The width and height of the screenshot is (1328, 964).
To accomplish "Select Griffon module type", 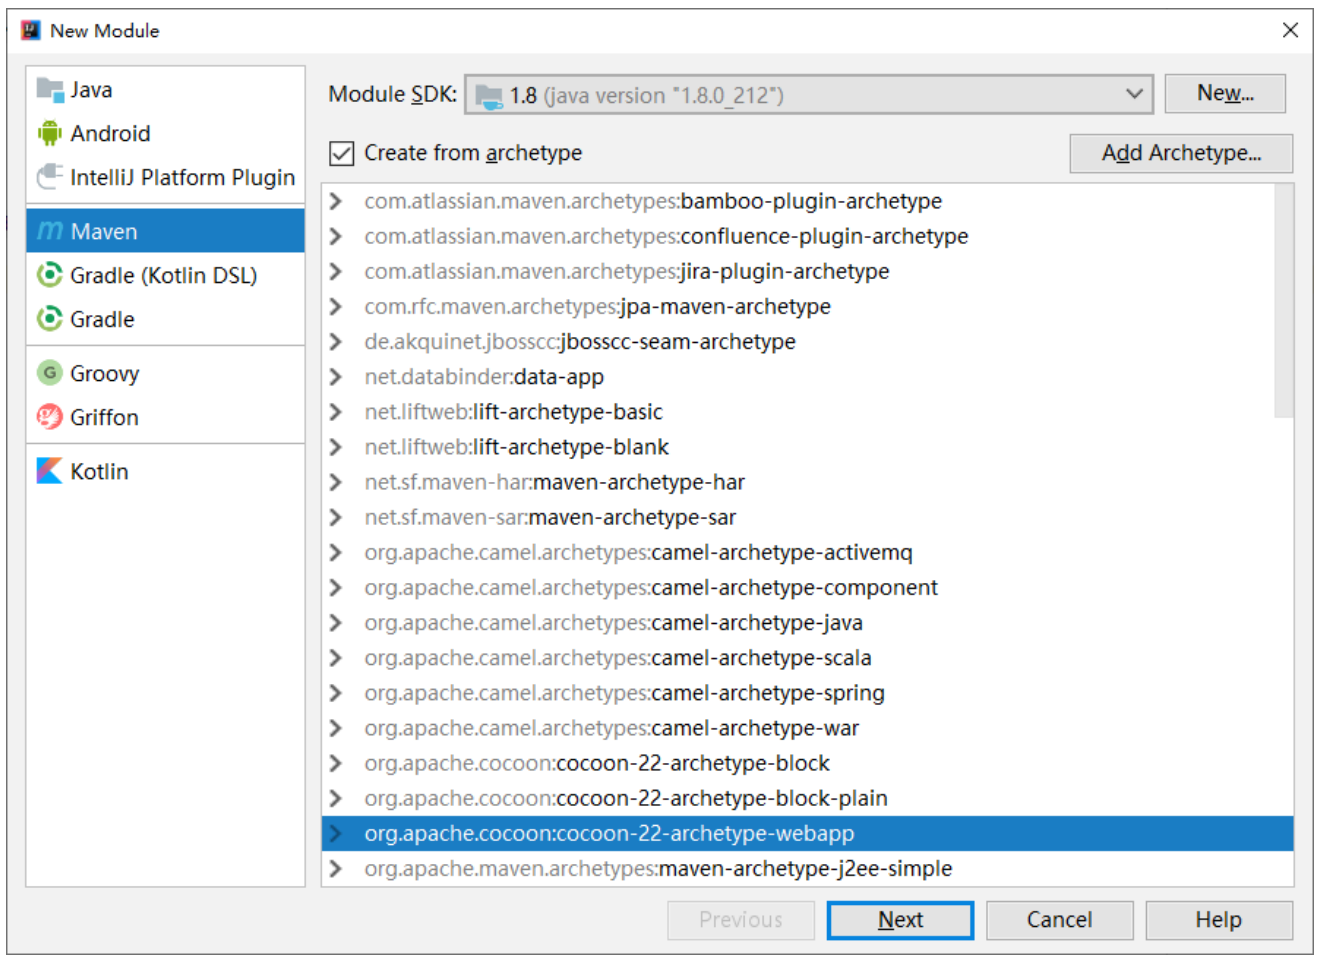I will coord(165,417).
